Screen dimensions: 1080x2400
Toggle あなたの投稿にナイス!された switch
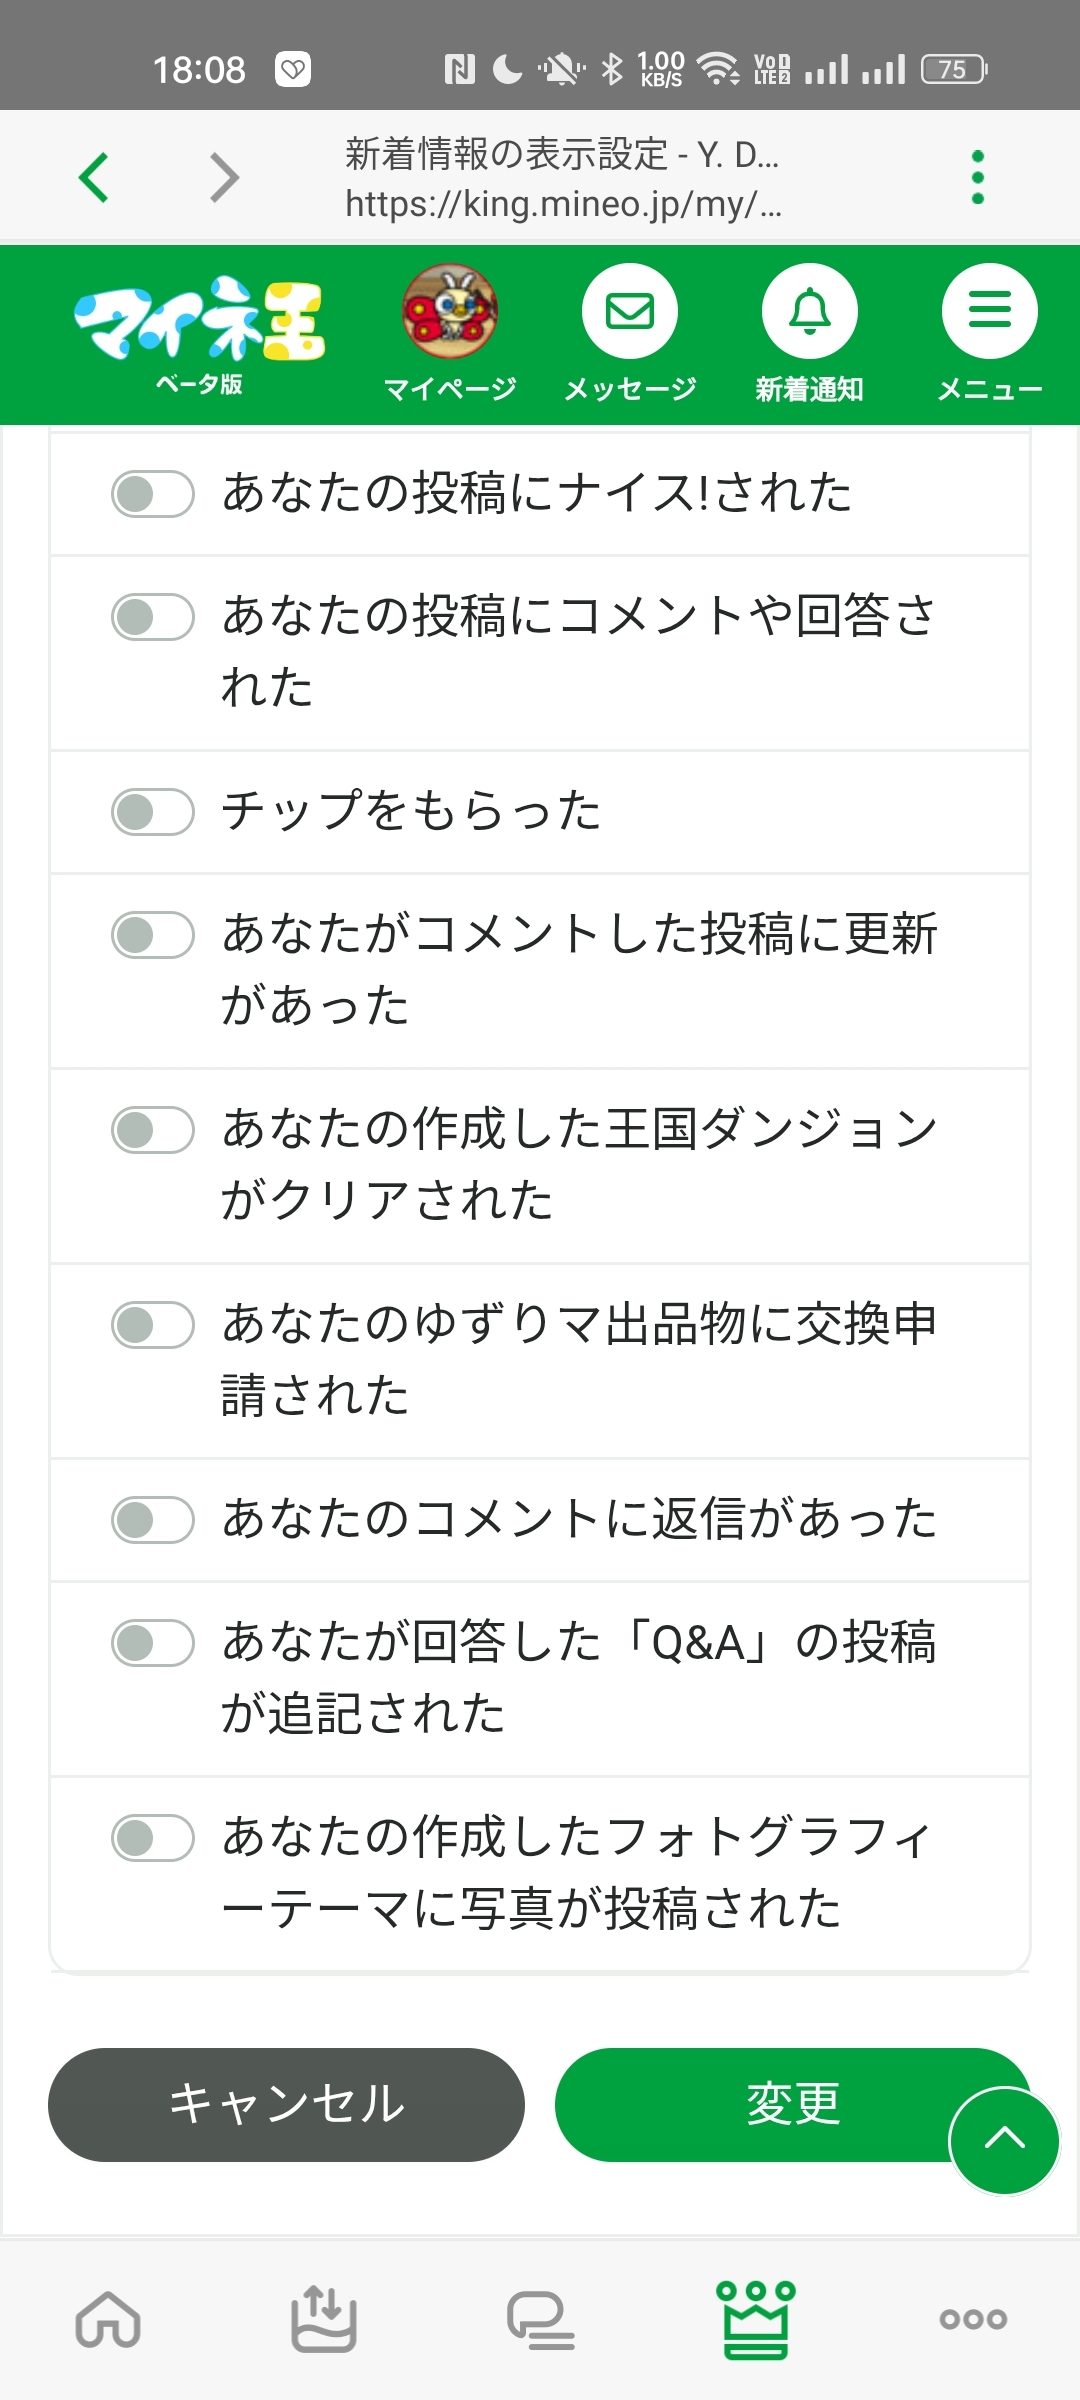pos(153,494)
